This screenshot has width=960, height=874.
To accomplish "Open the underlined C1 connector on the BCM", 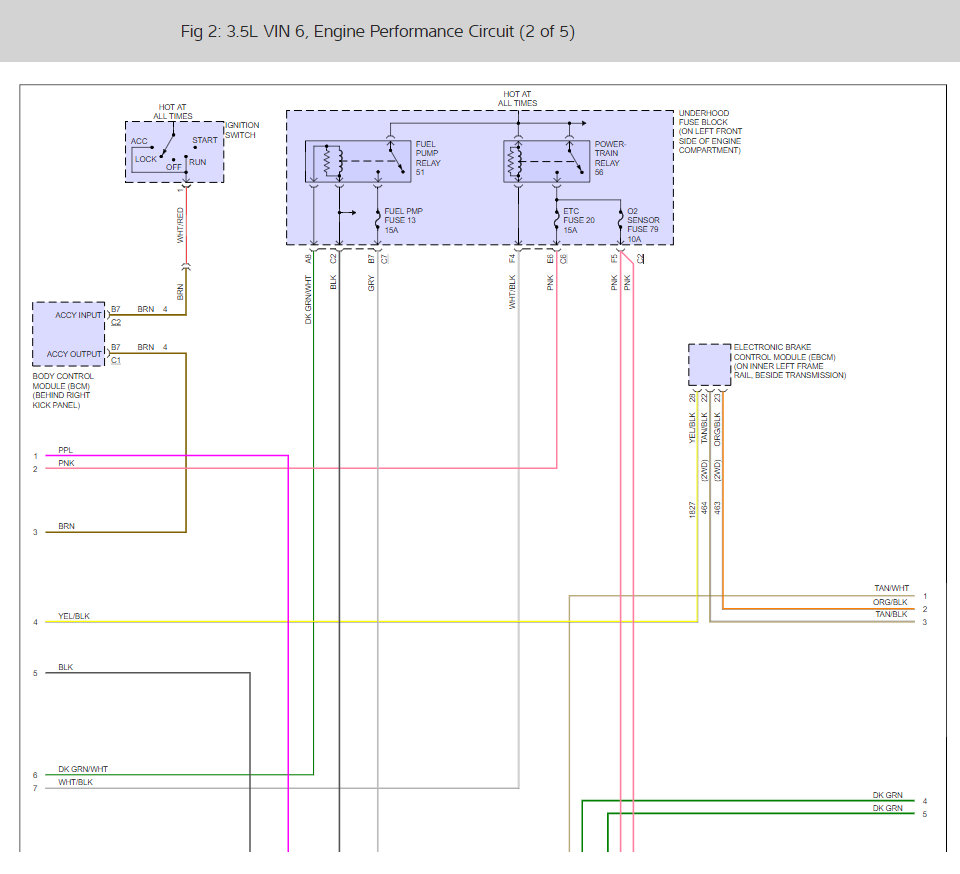I will 116,360.
